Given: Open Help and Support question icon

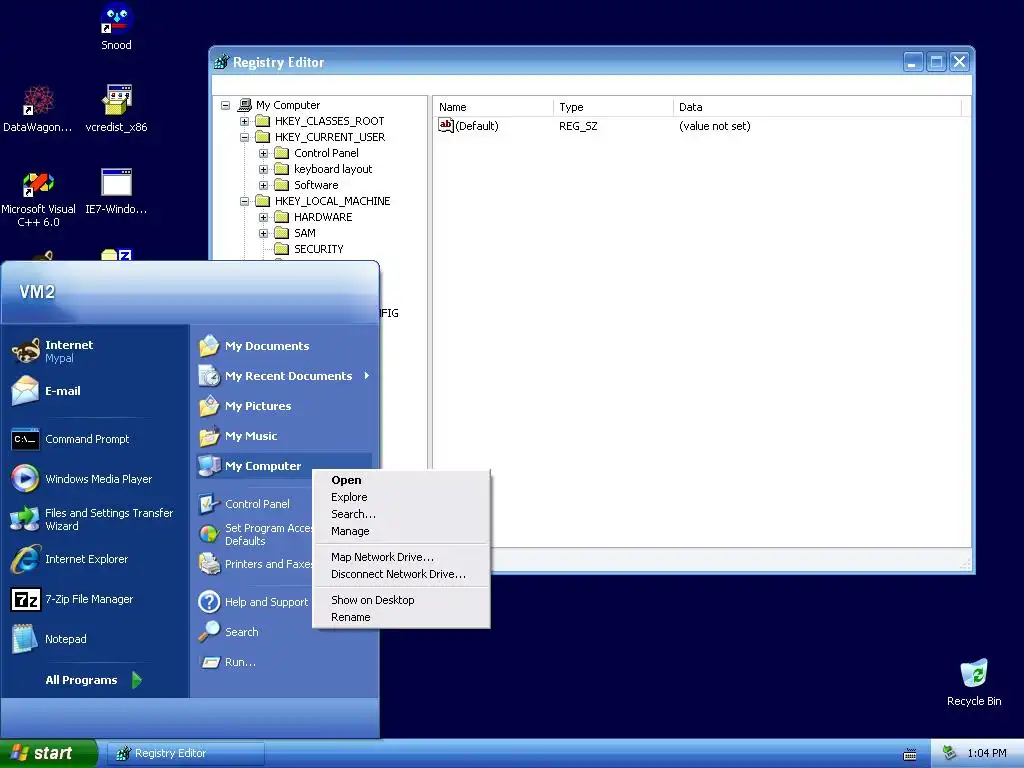Looking at the screenshot, I should 209,601.
